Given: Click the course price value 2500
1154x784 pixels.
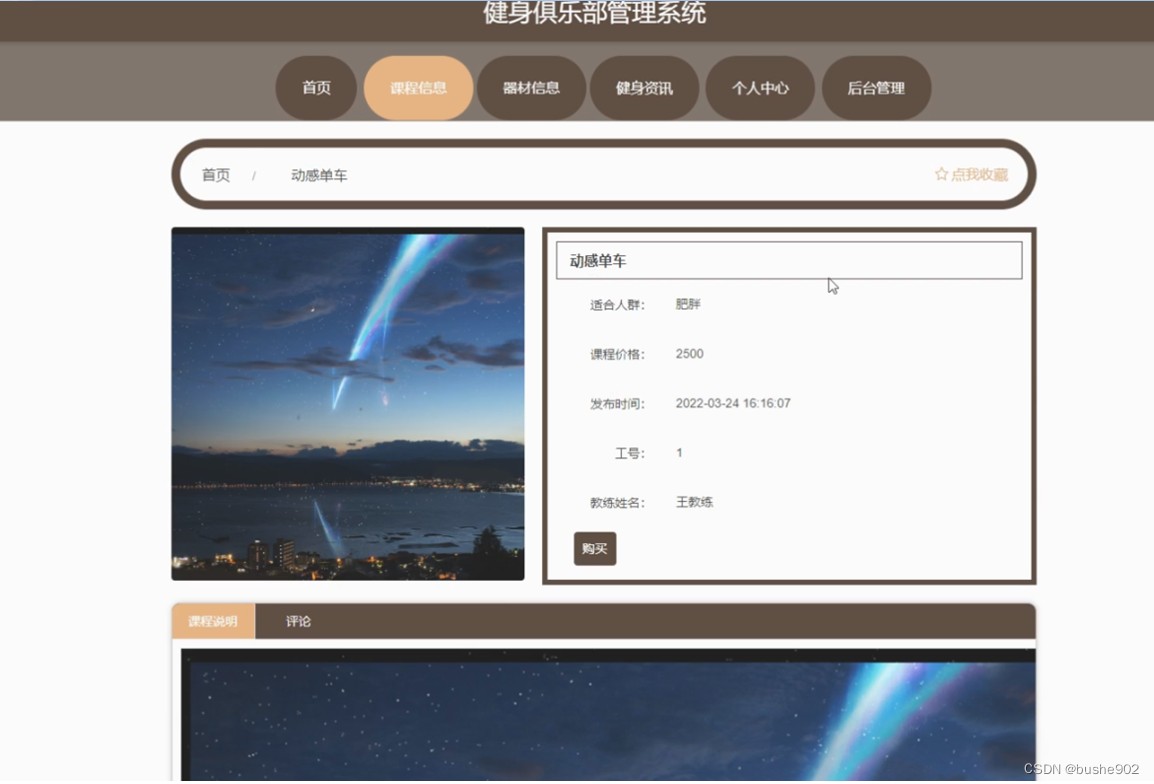Looking at the screenshot, I should (690, 353).
